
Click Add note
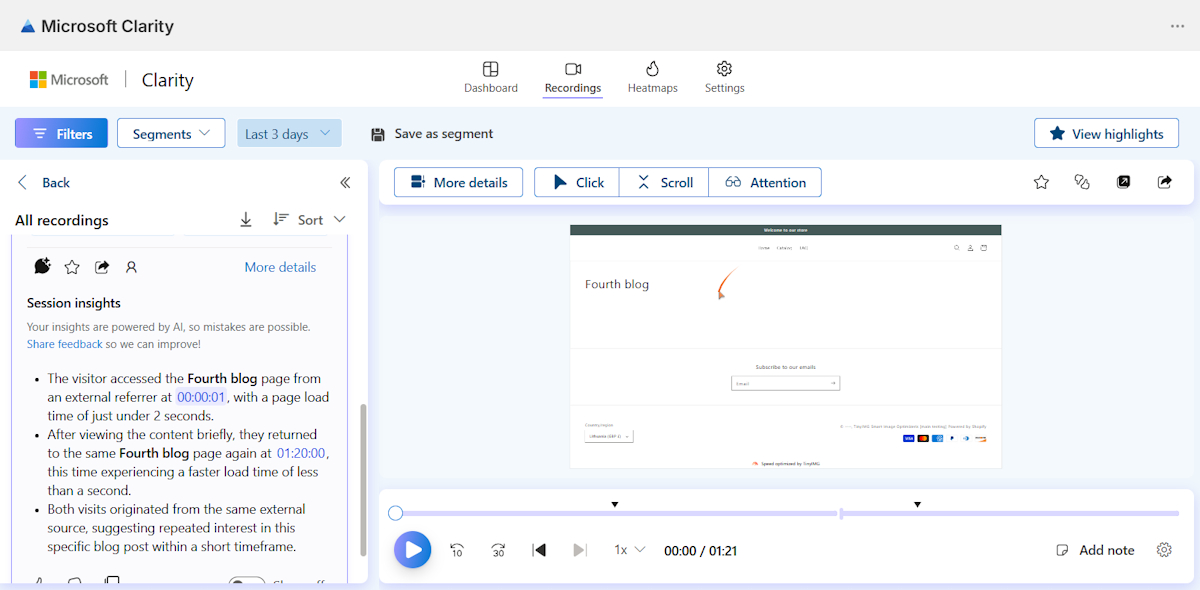pyautogui.click(x=1096, y=550)
